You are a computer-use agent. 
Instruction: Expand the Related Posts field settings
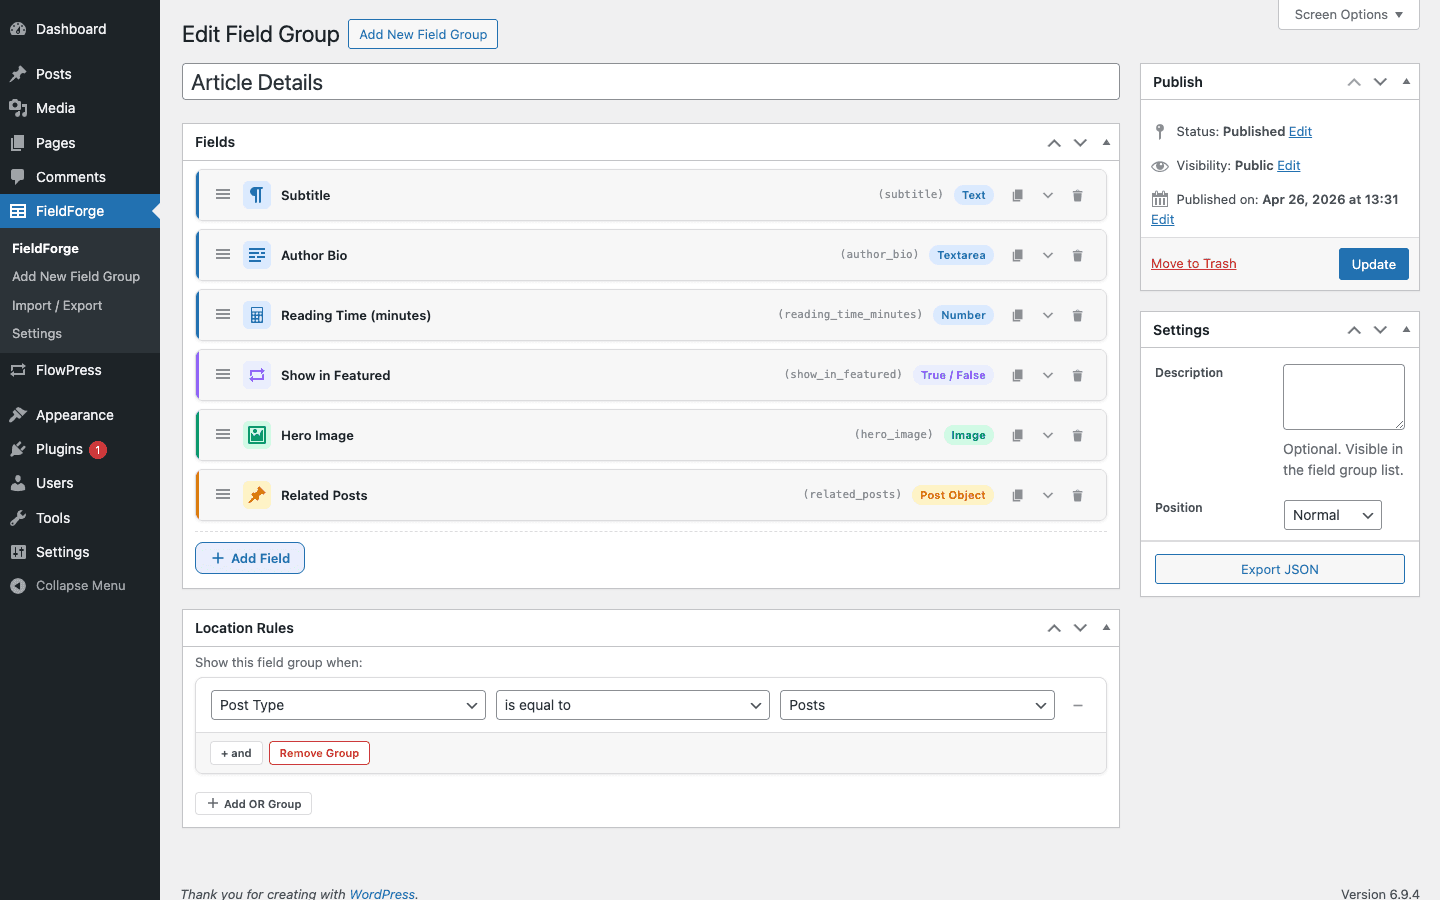click(1047, 495)
